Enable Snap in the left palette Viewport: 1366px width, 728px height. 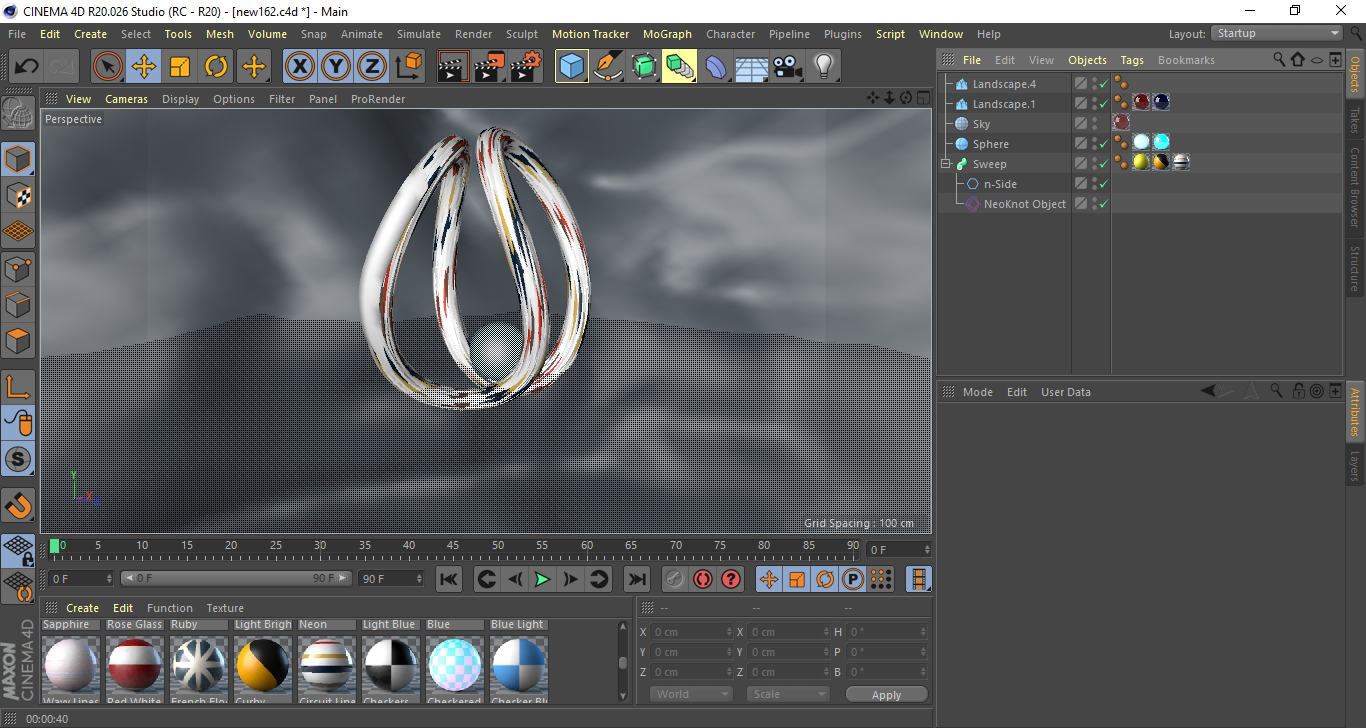(x=18, y=505)
